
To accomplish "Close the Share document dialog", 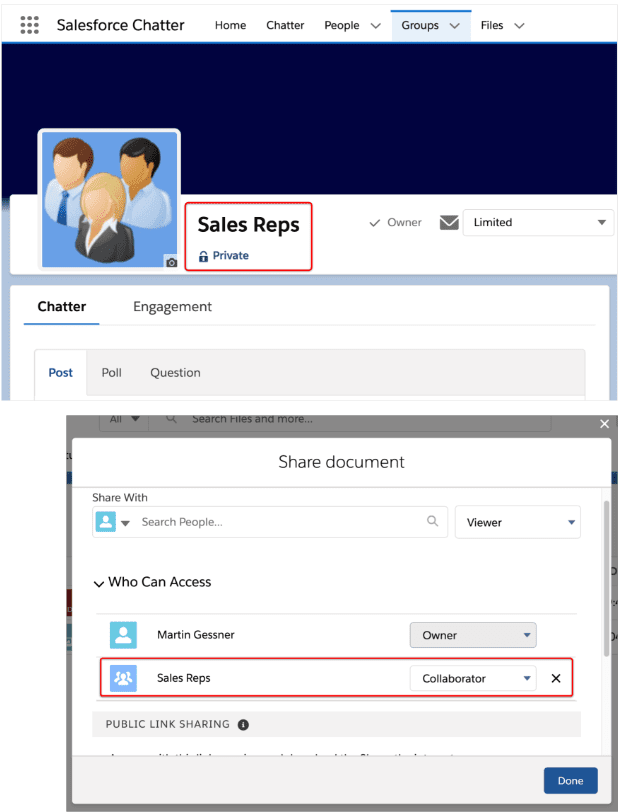I will pyautogui.click(x=604, y=424).
